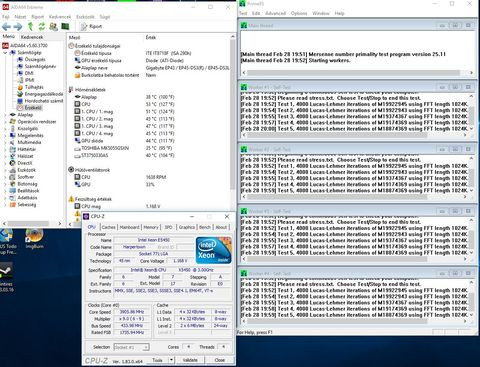Select Összegzés in AIDA64 tree

(35, 59)
